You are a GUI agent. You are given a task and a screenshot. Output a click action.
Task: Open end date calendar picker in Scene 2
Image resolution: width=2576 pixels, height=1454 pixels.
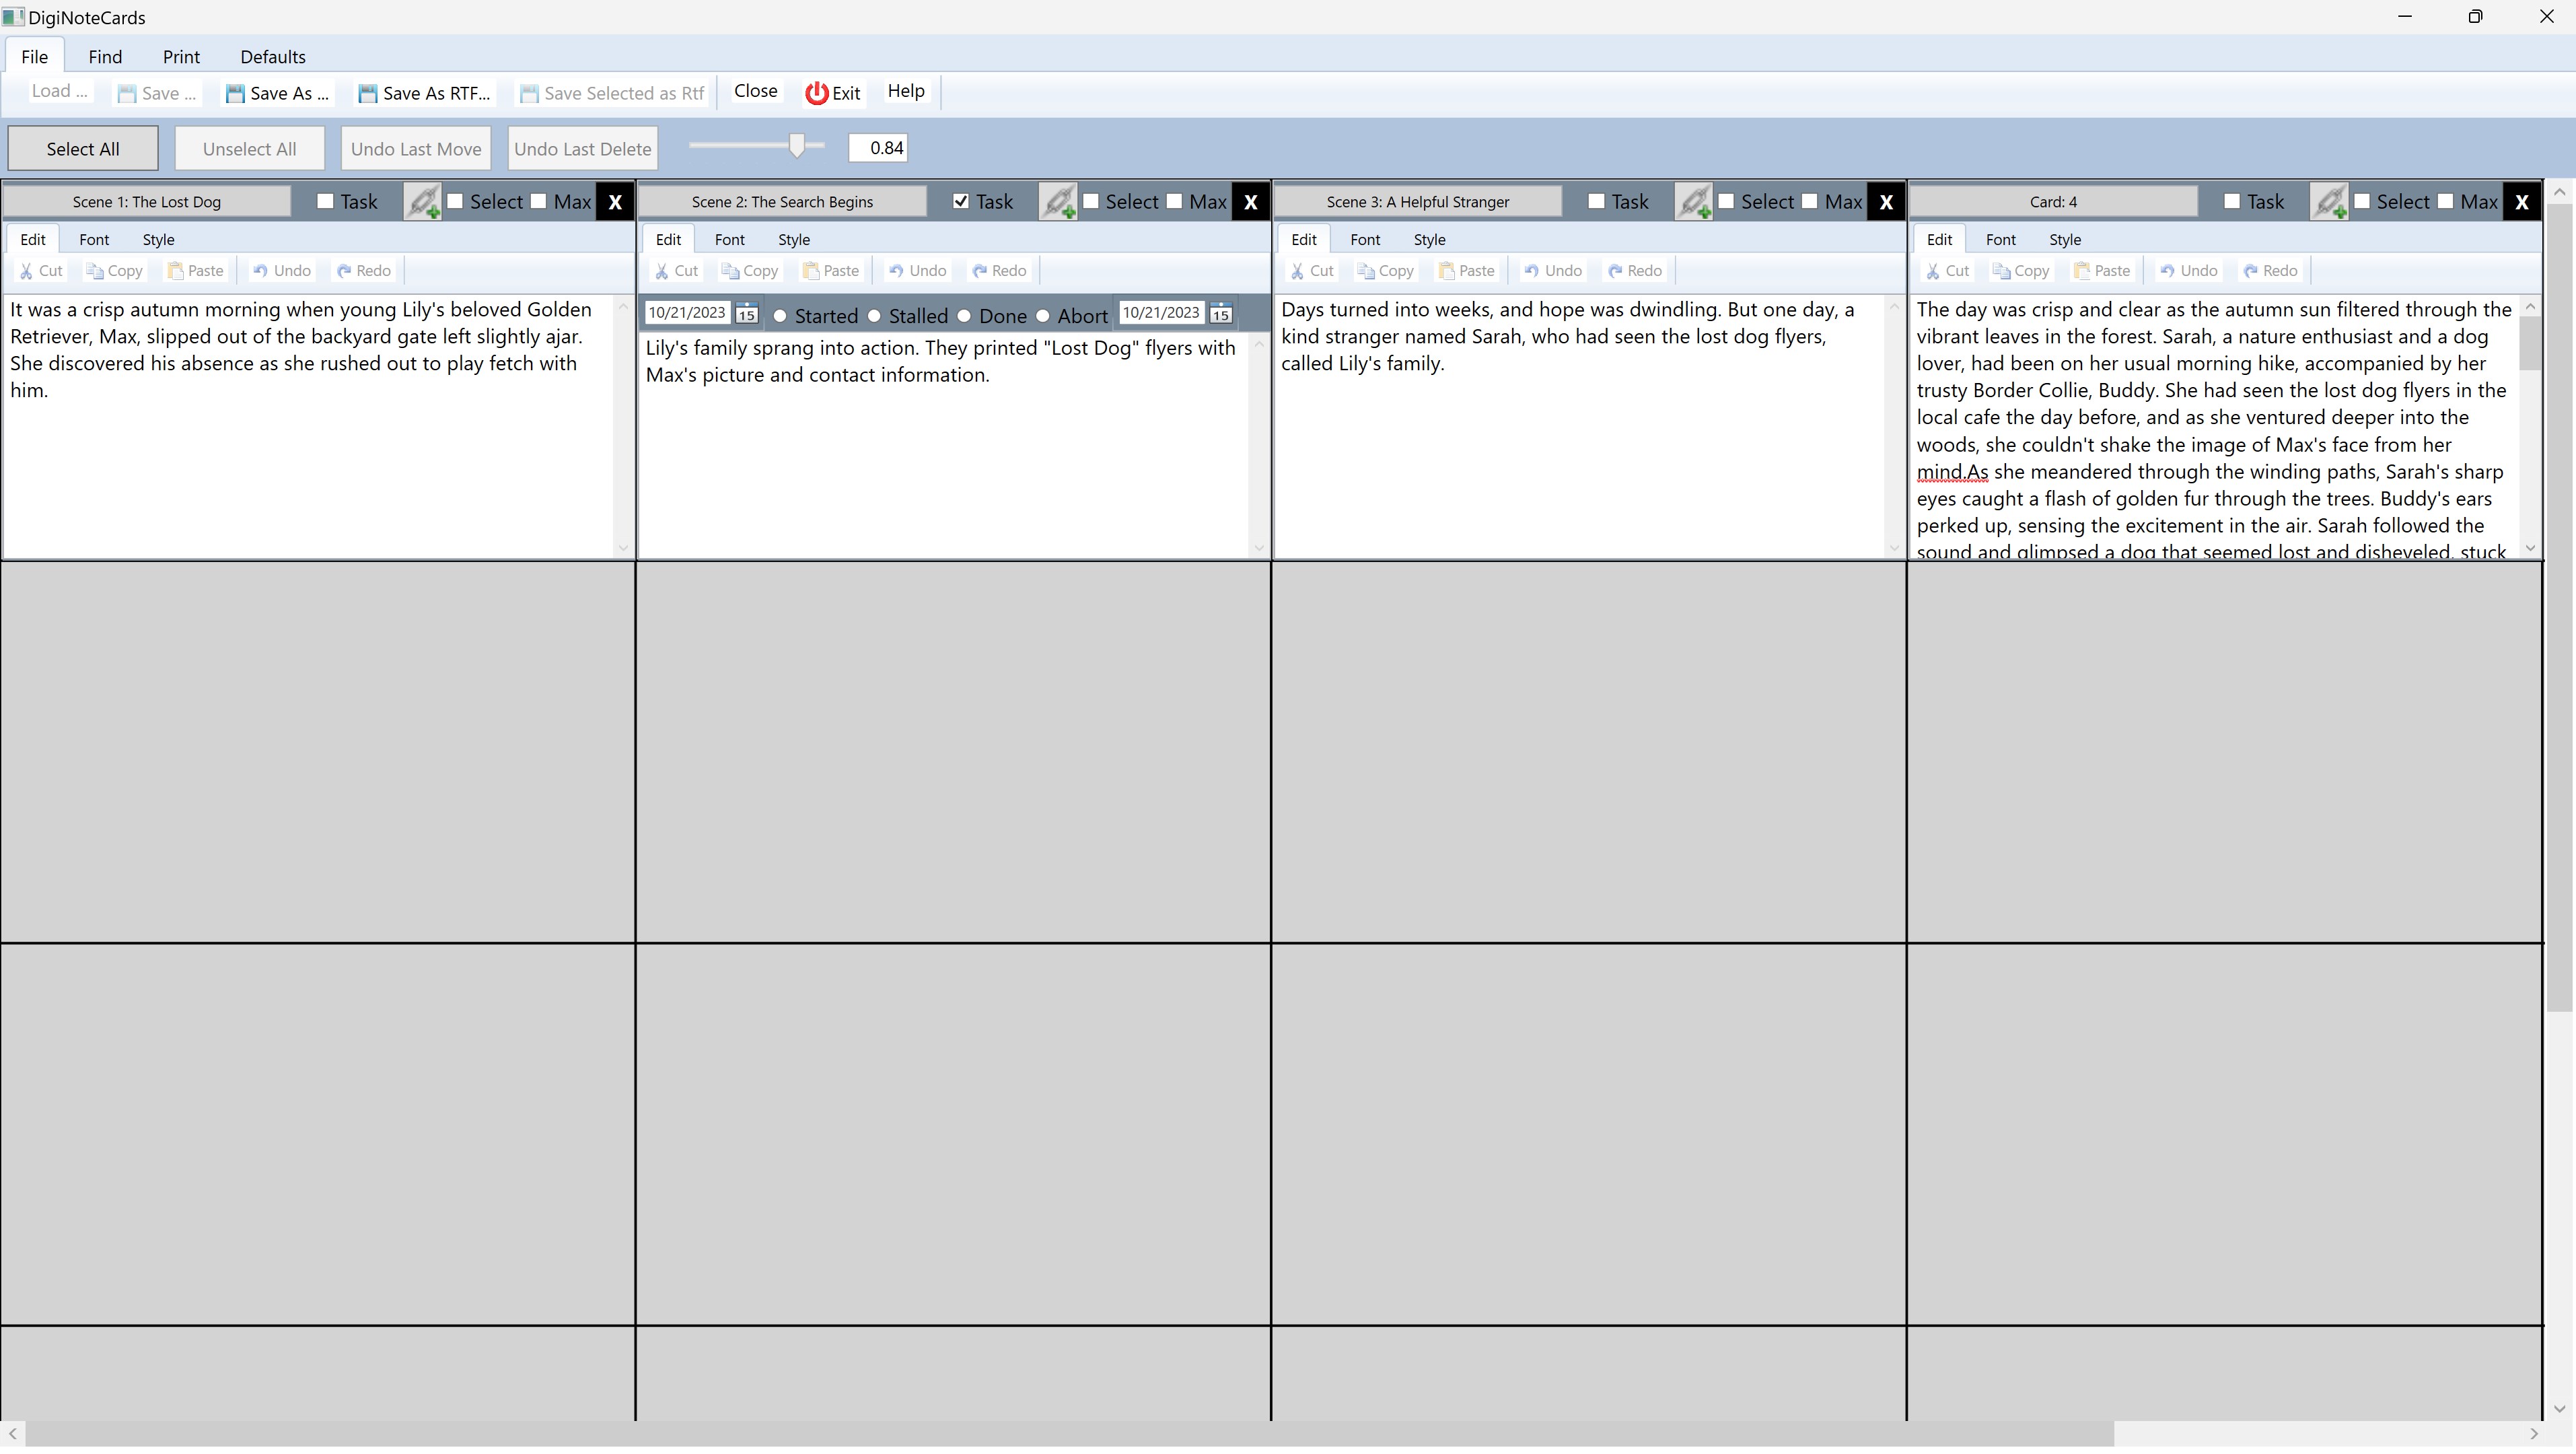1220,314
